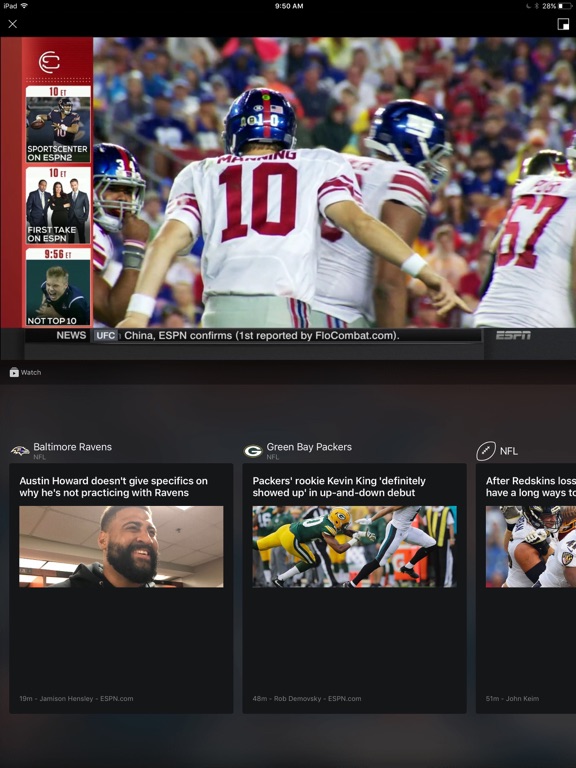This screenshot has height=768, width=576.
Task: Tap the UFC news ticker headline
Action: pyautogui.click(x=262, y=336)
